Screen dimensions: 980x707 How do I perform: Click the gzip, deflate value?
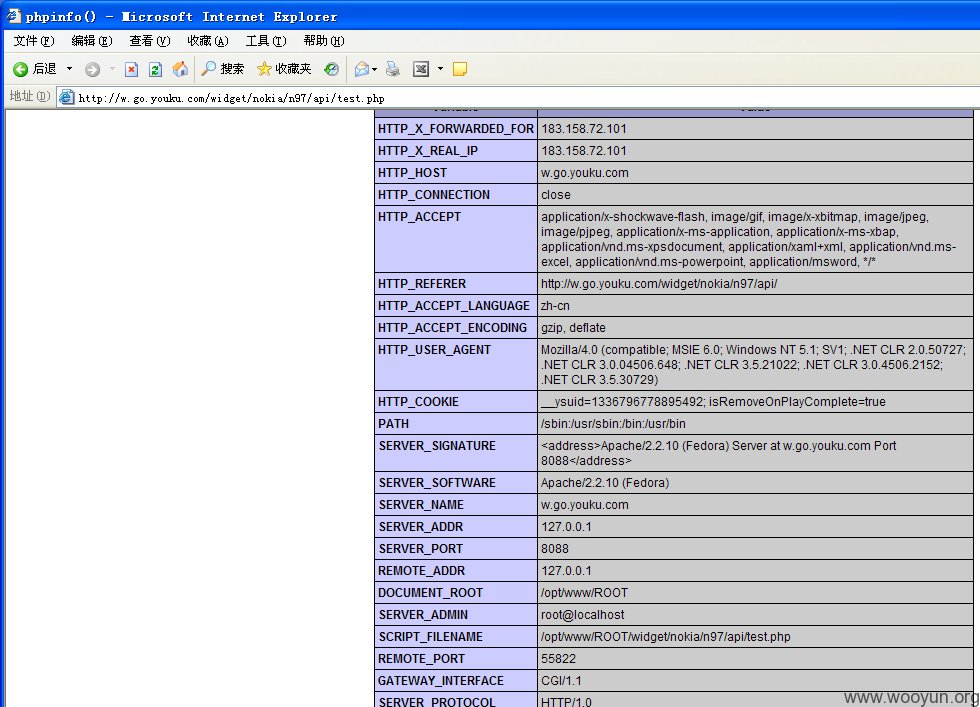click(x=573, y=328)
